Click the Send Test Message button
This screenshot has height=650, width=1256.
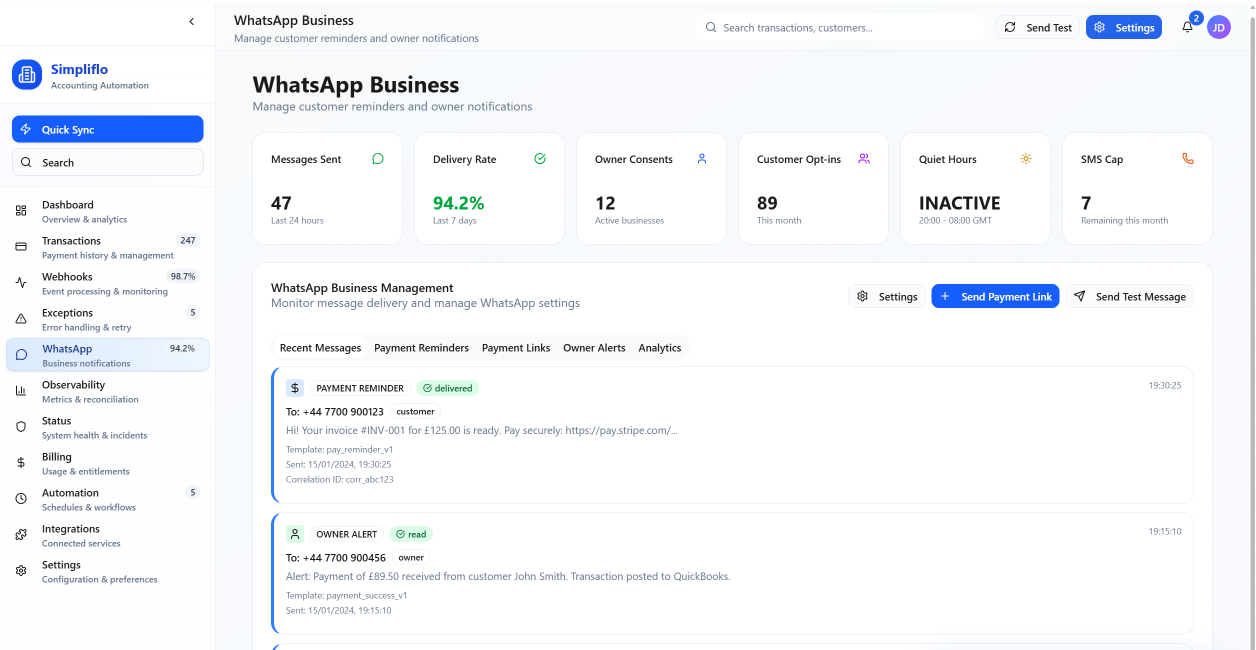click(x=1129, y=297)
